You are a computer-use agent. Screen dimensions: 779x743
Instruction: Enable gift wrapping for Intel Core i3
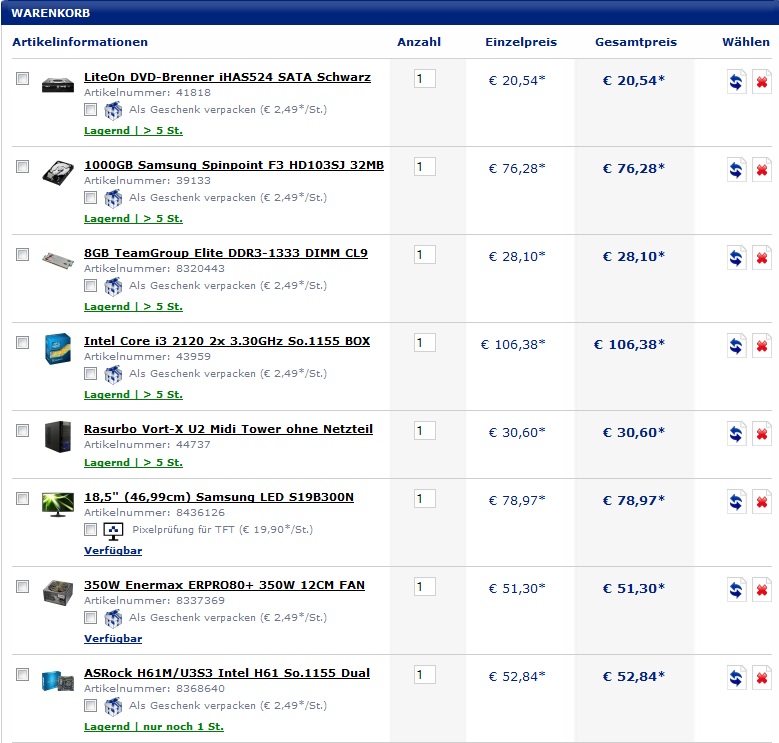point(90,373)
